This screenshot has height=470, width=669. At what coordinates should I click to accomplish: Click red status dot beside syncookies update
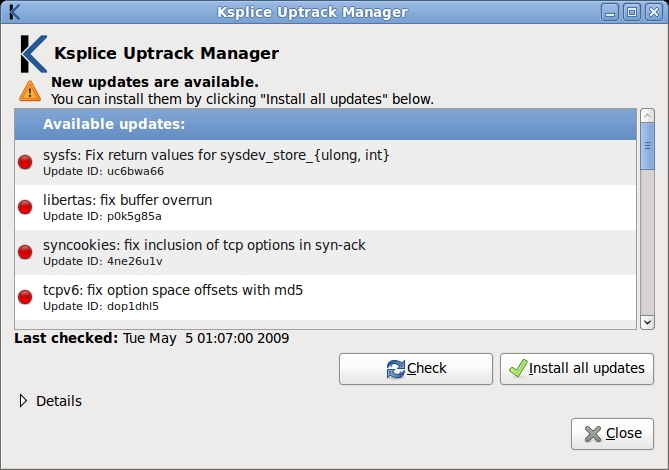(x=26, y=252)
